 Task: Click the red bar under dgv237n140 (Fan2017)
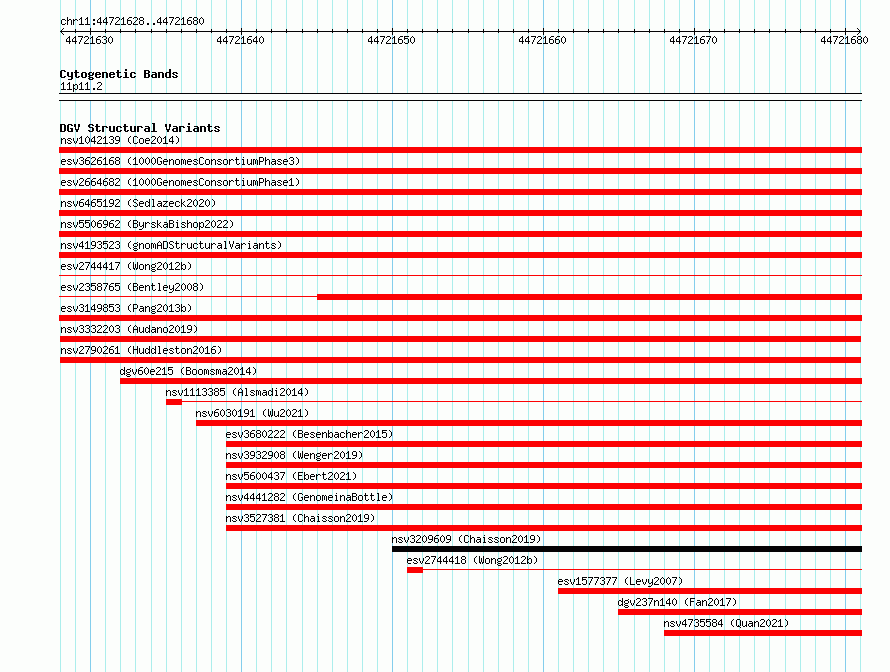point(740,612)
